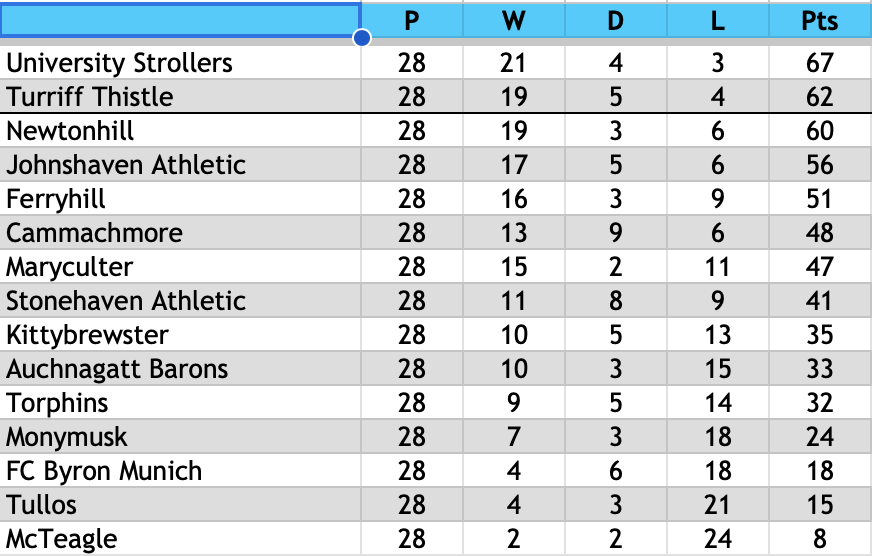Click the Johnshaven Athletic cell
This screenshot has width=872, height=556.
(180, 165)
